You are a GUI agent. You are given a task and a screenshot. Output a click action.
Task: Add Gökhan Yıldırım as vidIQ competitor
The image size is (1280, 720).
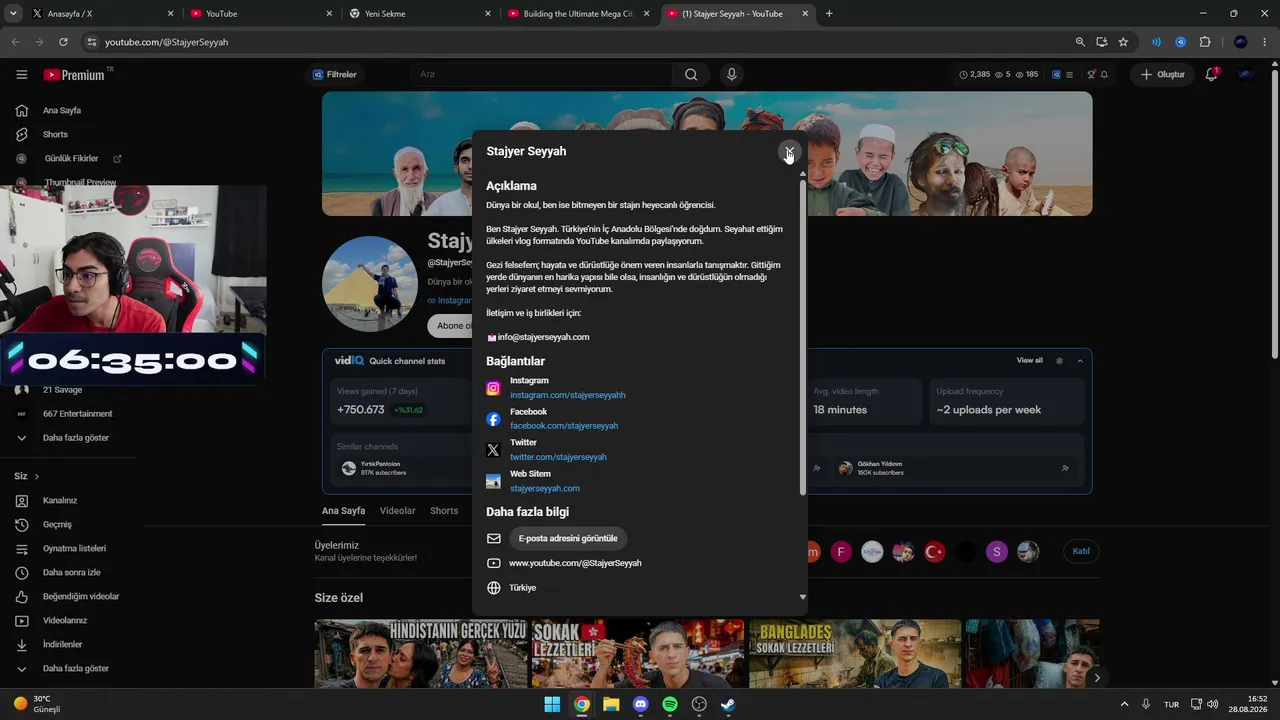1065,468
